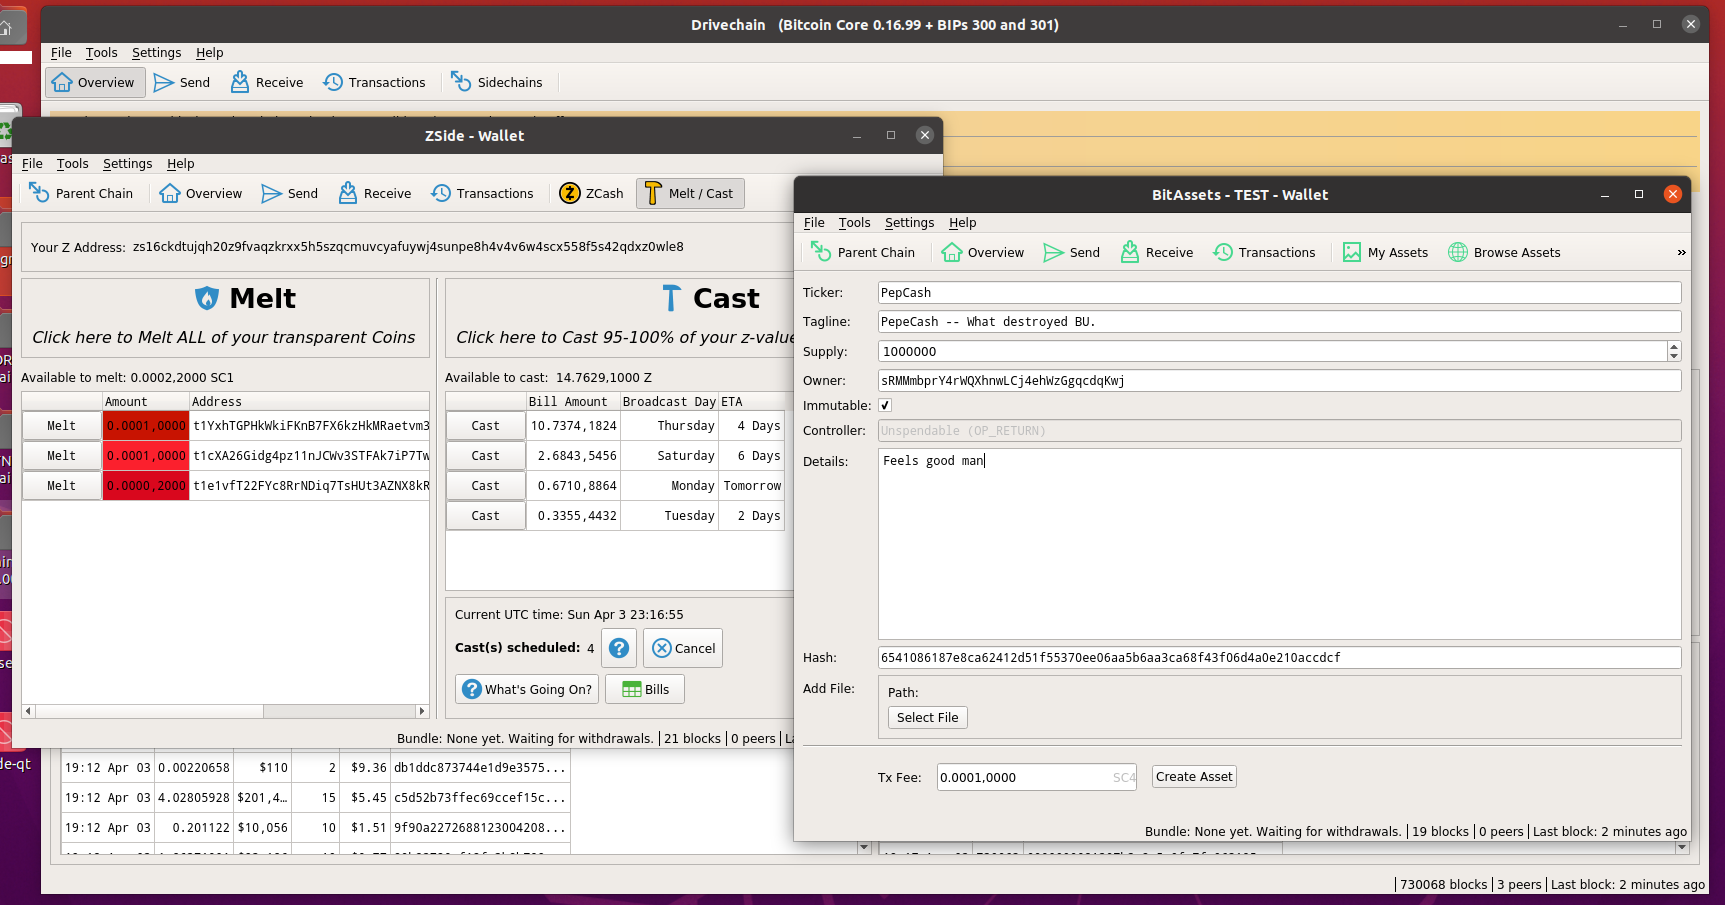Go to Parent Chain in ZSide wallet
This screenshot has width=1725, height=905.
[x=81, y=193]
